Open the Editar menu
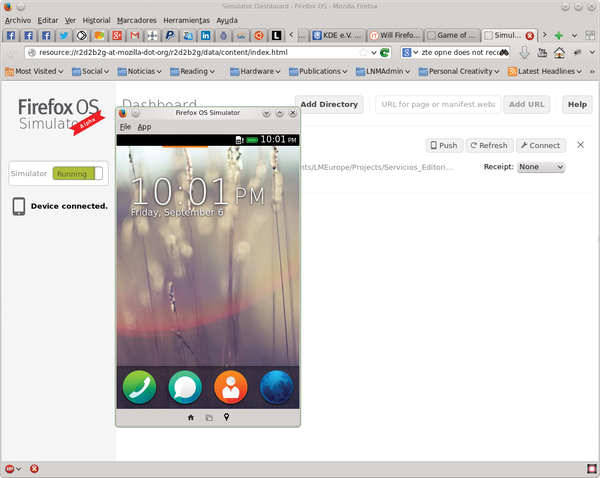The image size is (600, 478). point(47,20)
